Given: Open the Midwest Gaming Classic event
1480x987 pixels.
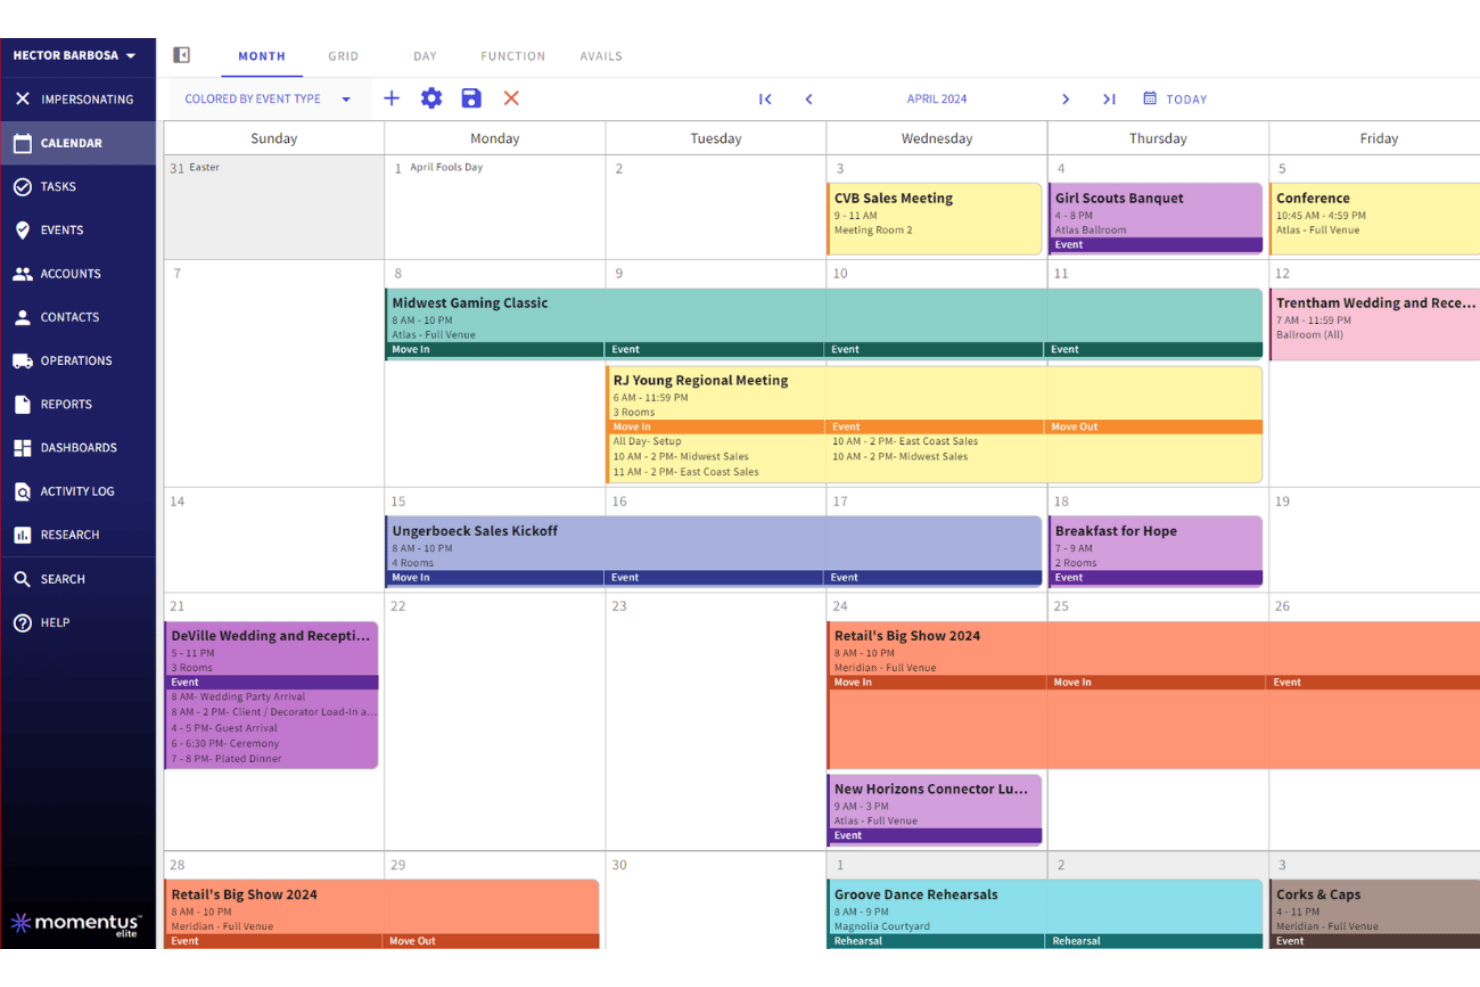Looking at the screenshot, I should point(824,323).
